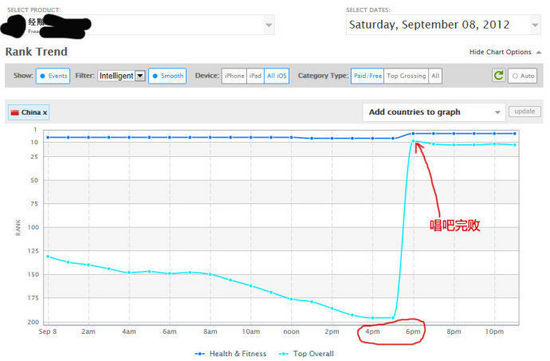Click the Top Overall legend marker
550x361 pixels.
[x=283, y=354]
